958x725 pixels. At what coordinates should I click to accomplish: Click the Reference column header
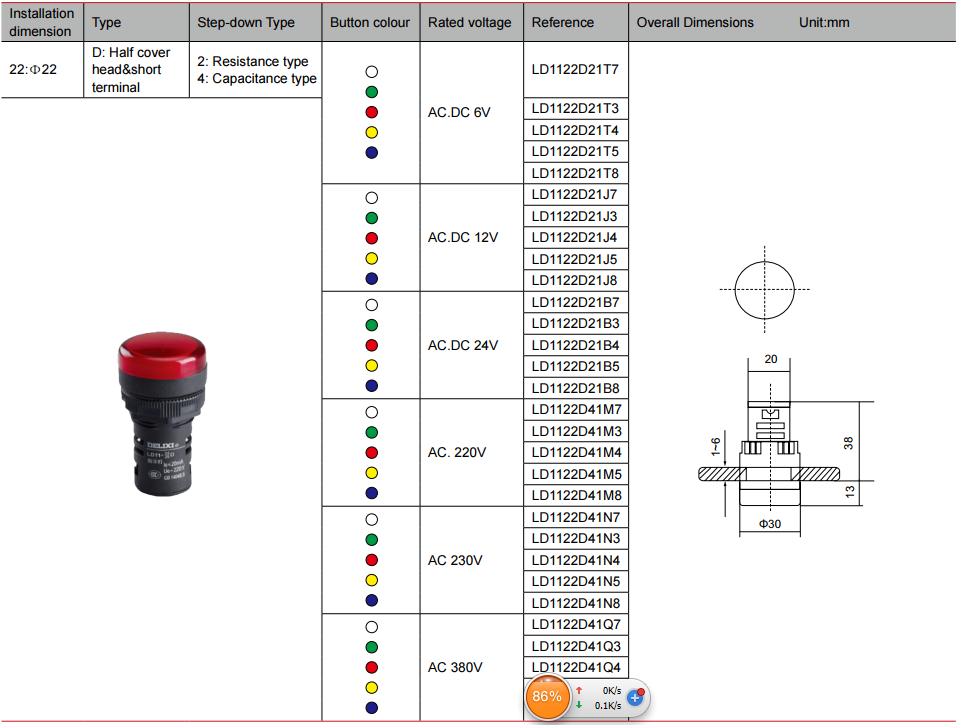576,23
